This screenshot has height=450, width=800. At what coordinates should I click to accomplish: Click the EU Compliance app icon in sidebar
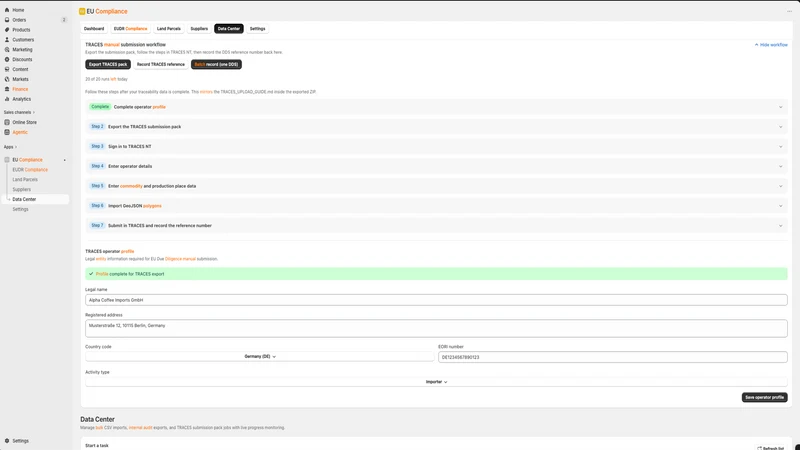coord(7,160)
